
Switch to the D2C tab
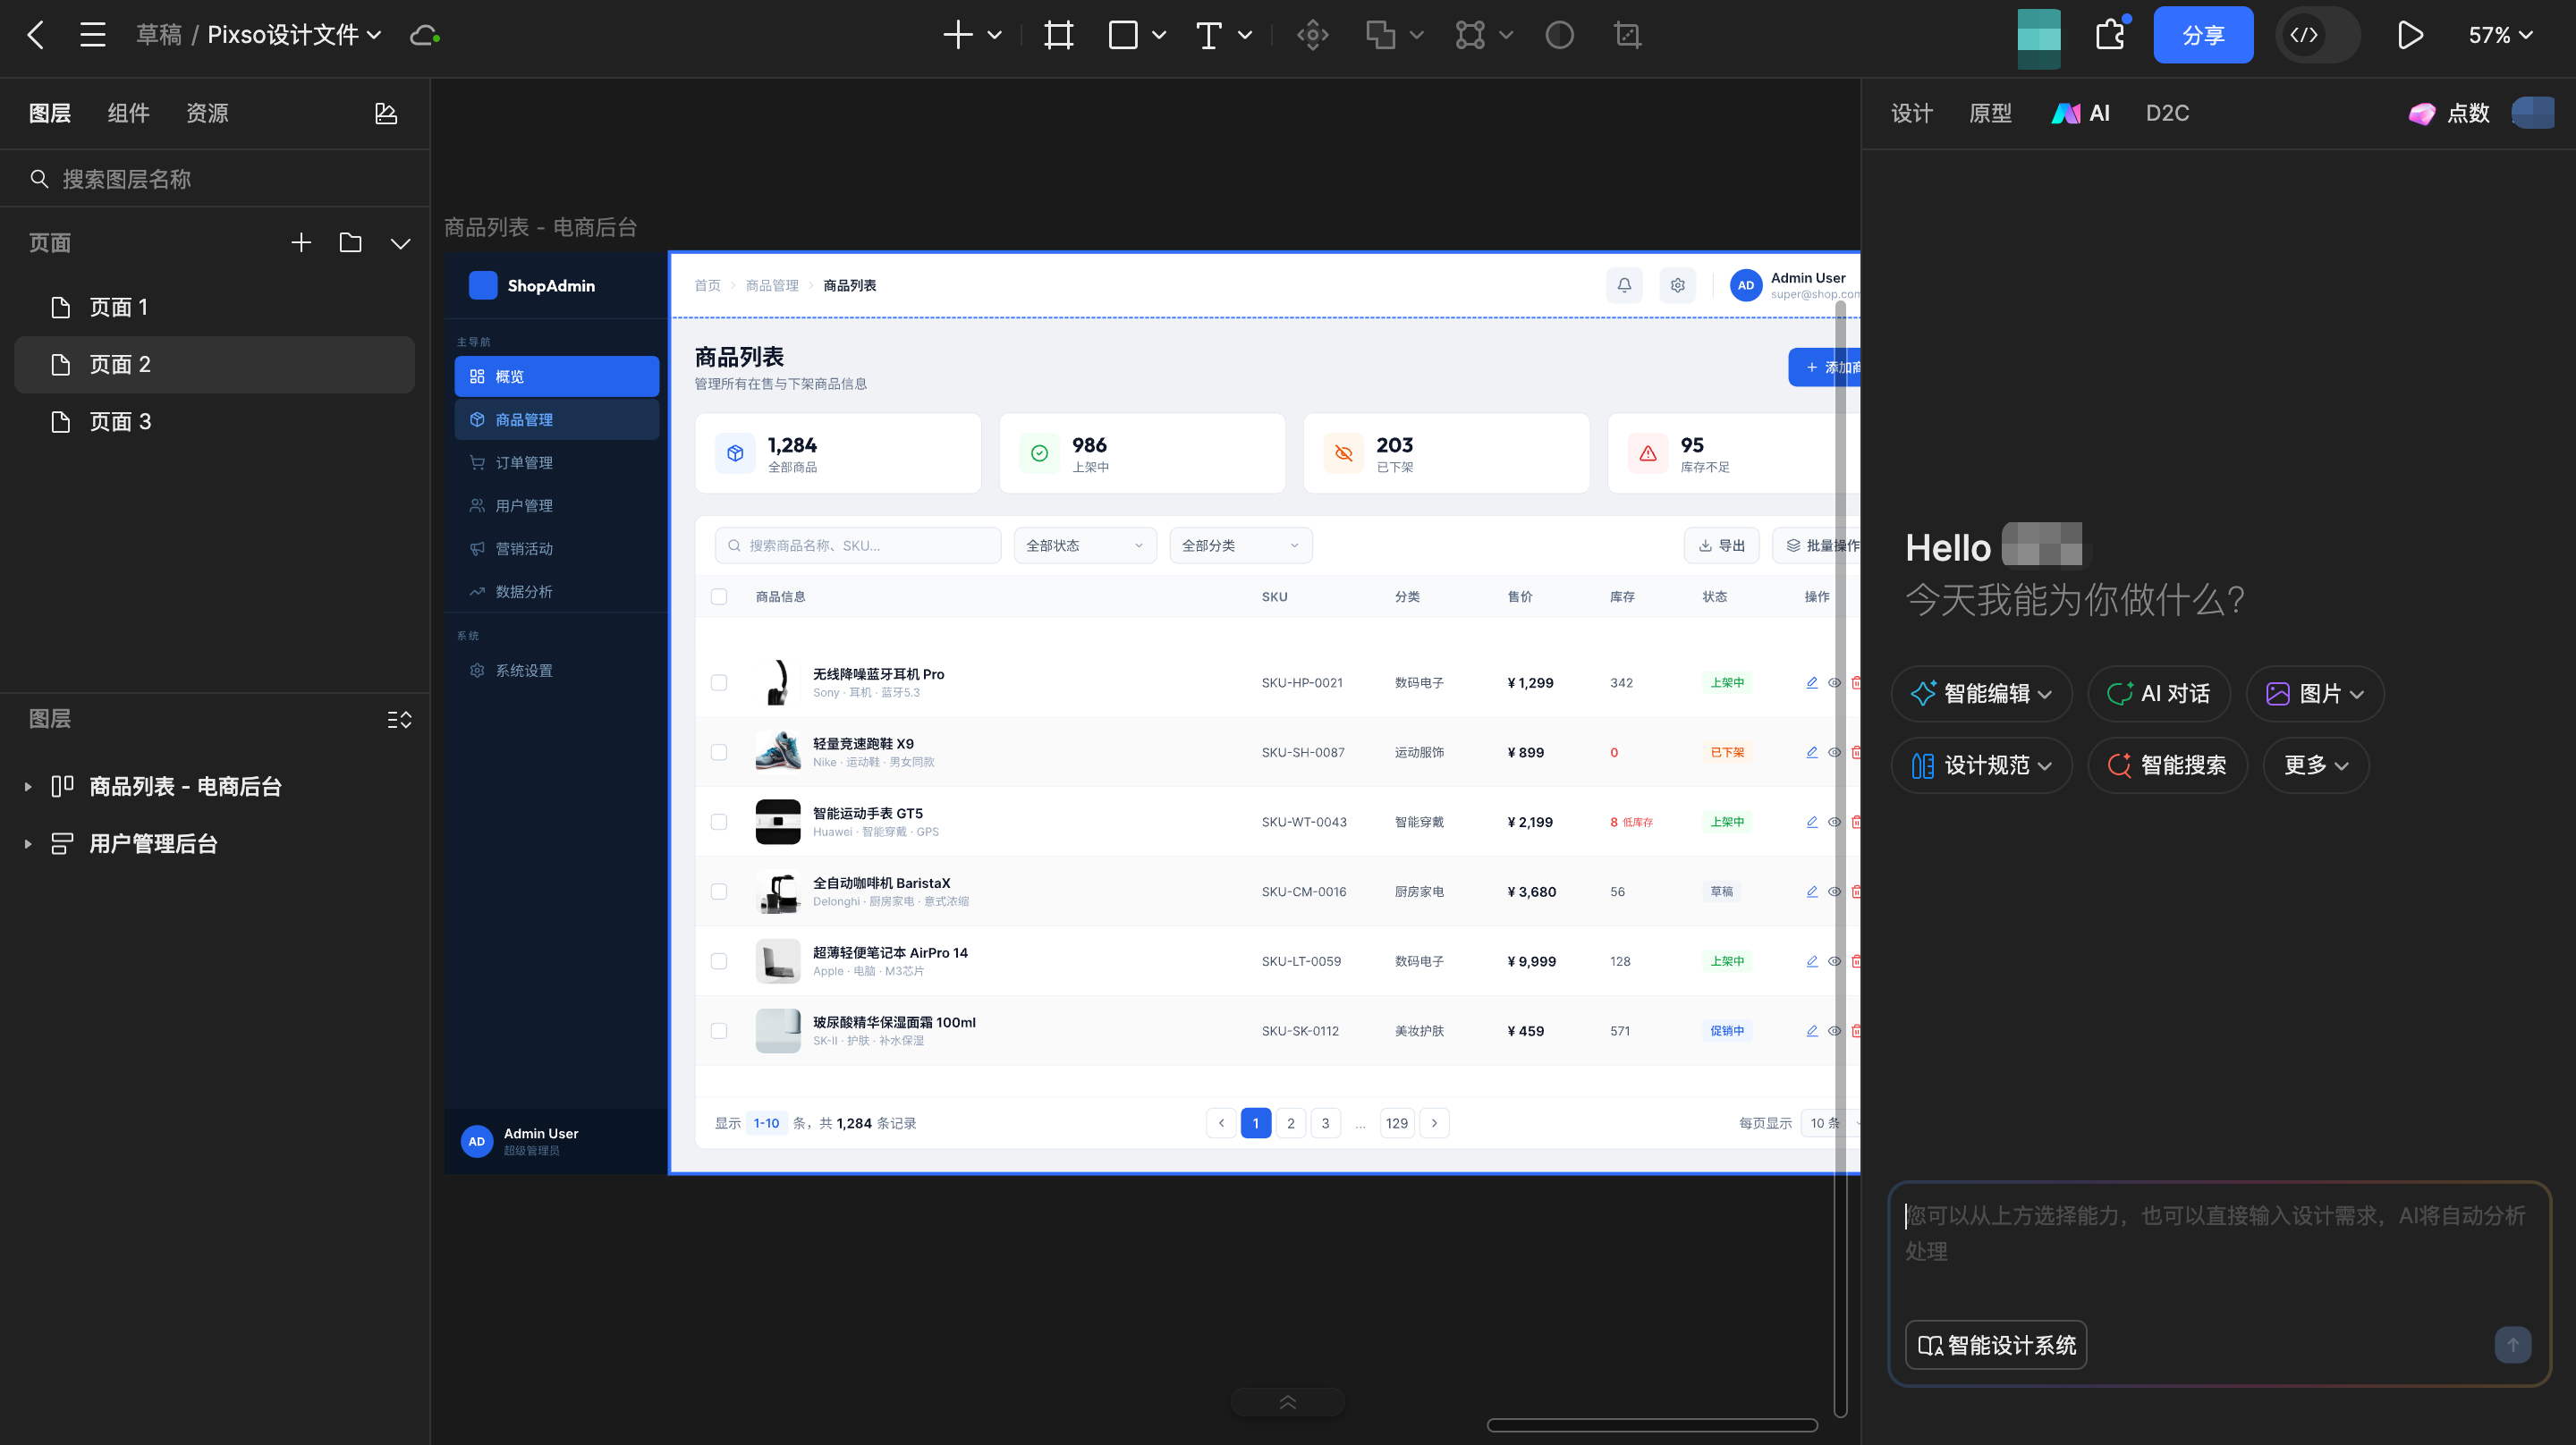(x=2166, y=113)
